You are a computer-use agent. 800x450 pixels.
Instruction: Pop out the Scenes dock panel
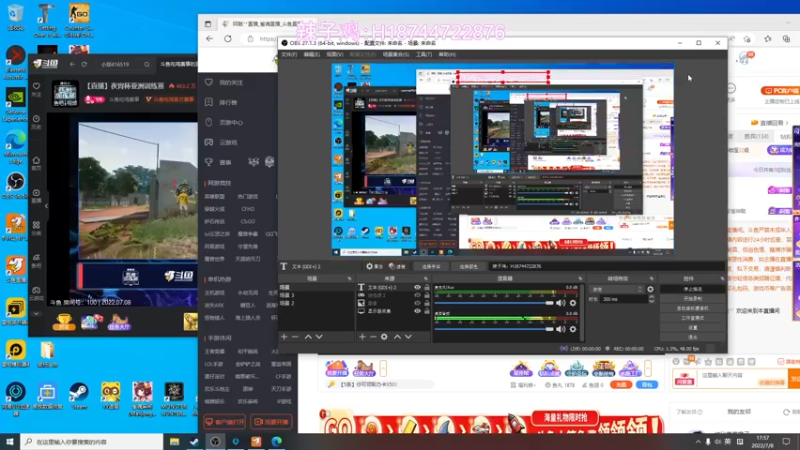click(x=349, y=279)
